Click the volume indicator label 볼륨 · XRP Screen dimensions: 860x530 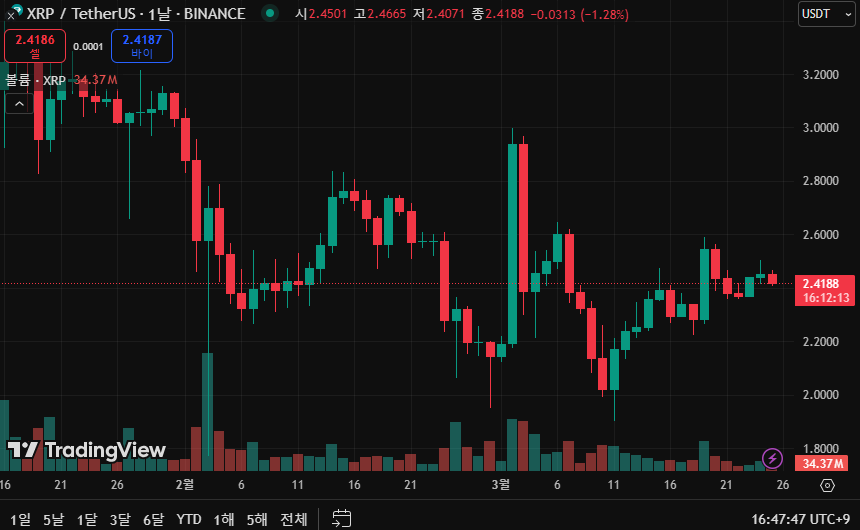[x=36, y=80]
